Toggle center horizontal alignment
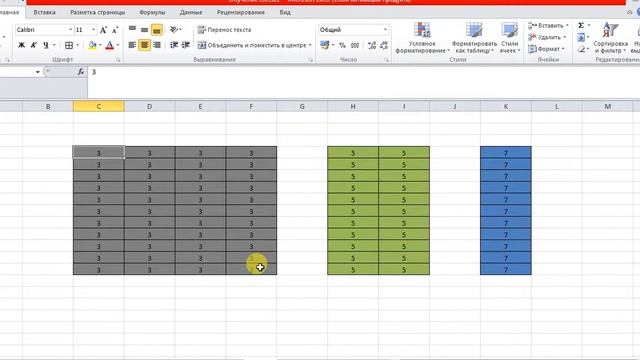This screenshot has height=360, width=640. coord(144,45)
